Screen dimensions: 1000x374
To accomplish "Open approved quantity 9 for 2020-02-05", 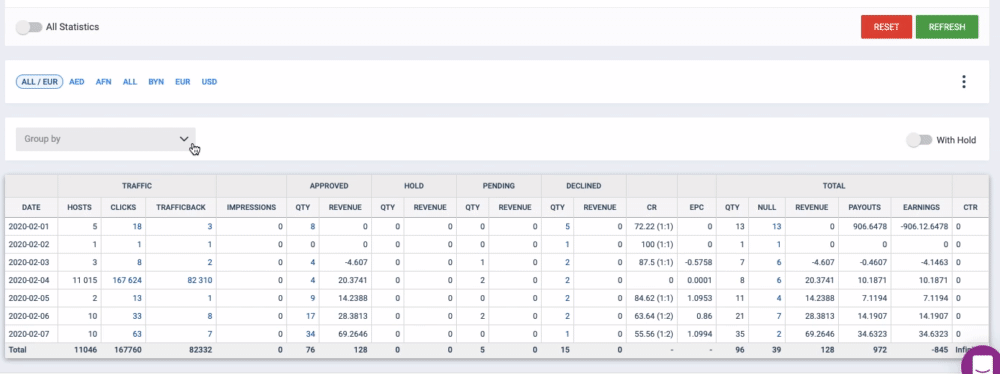I will tap(312, 298).
